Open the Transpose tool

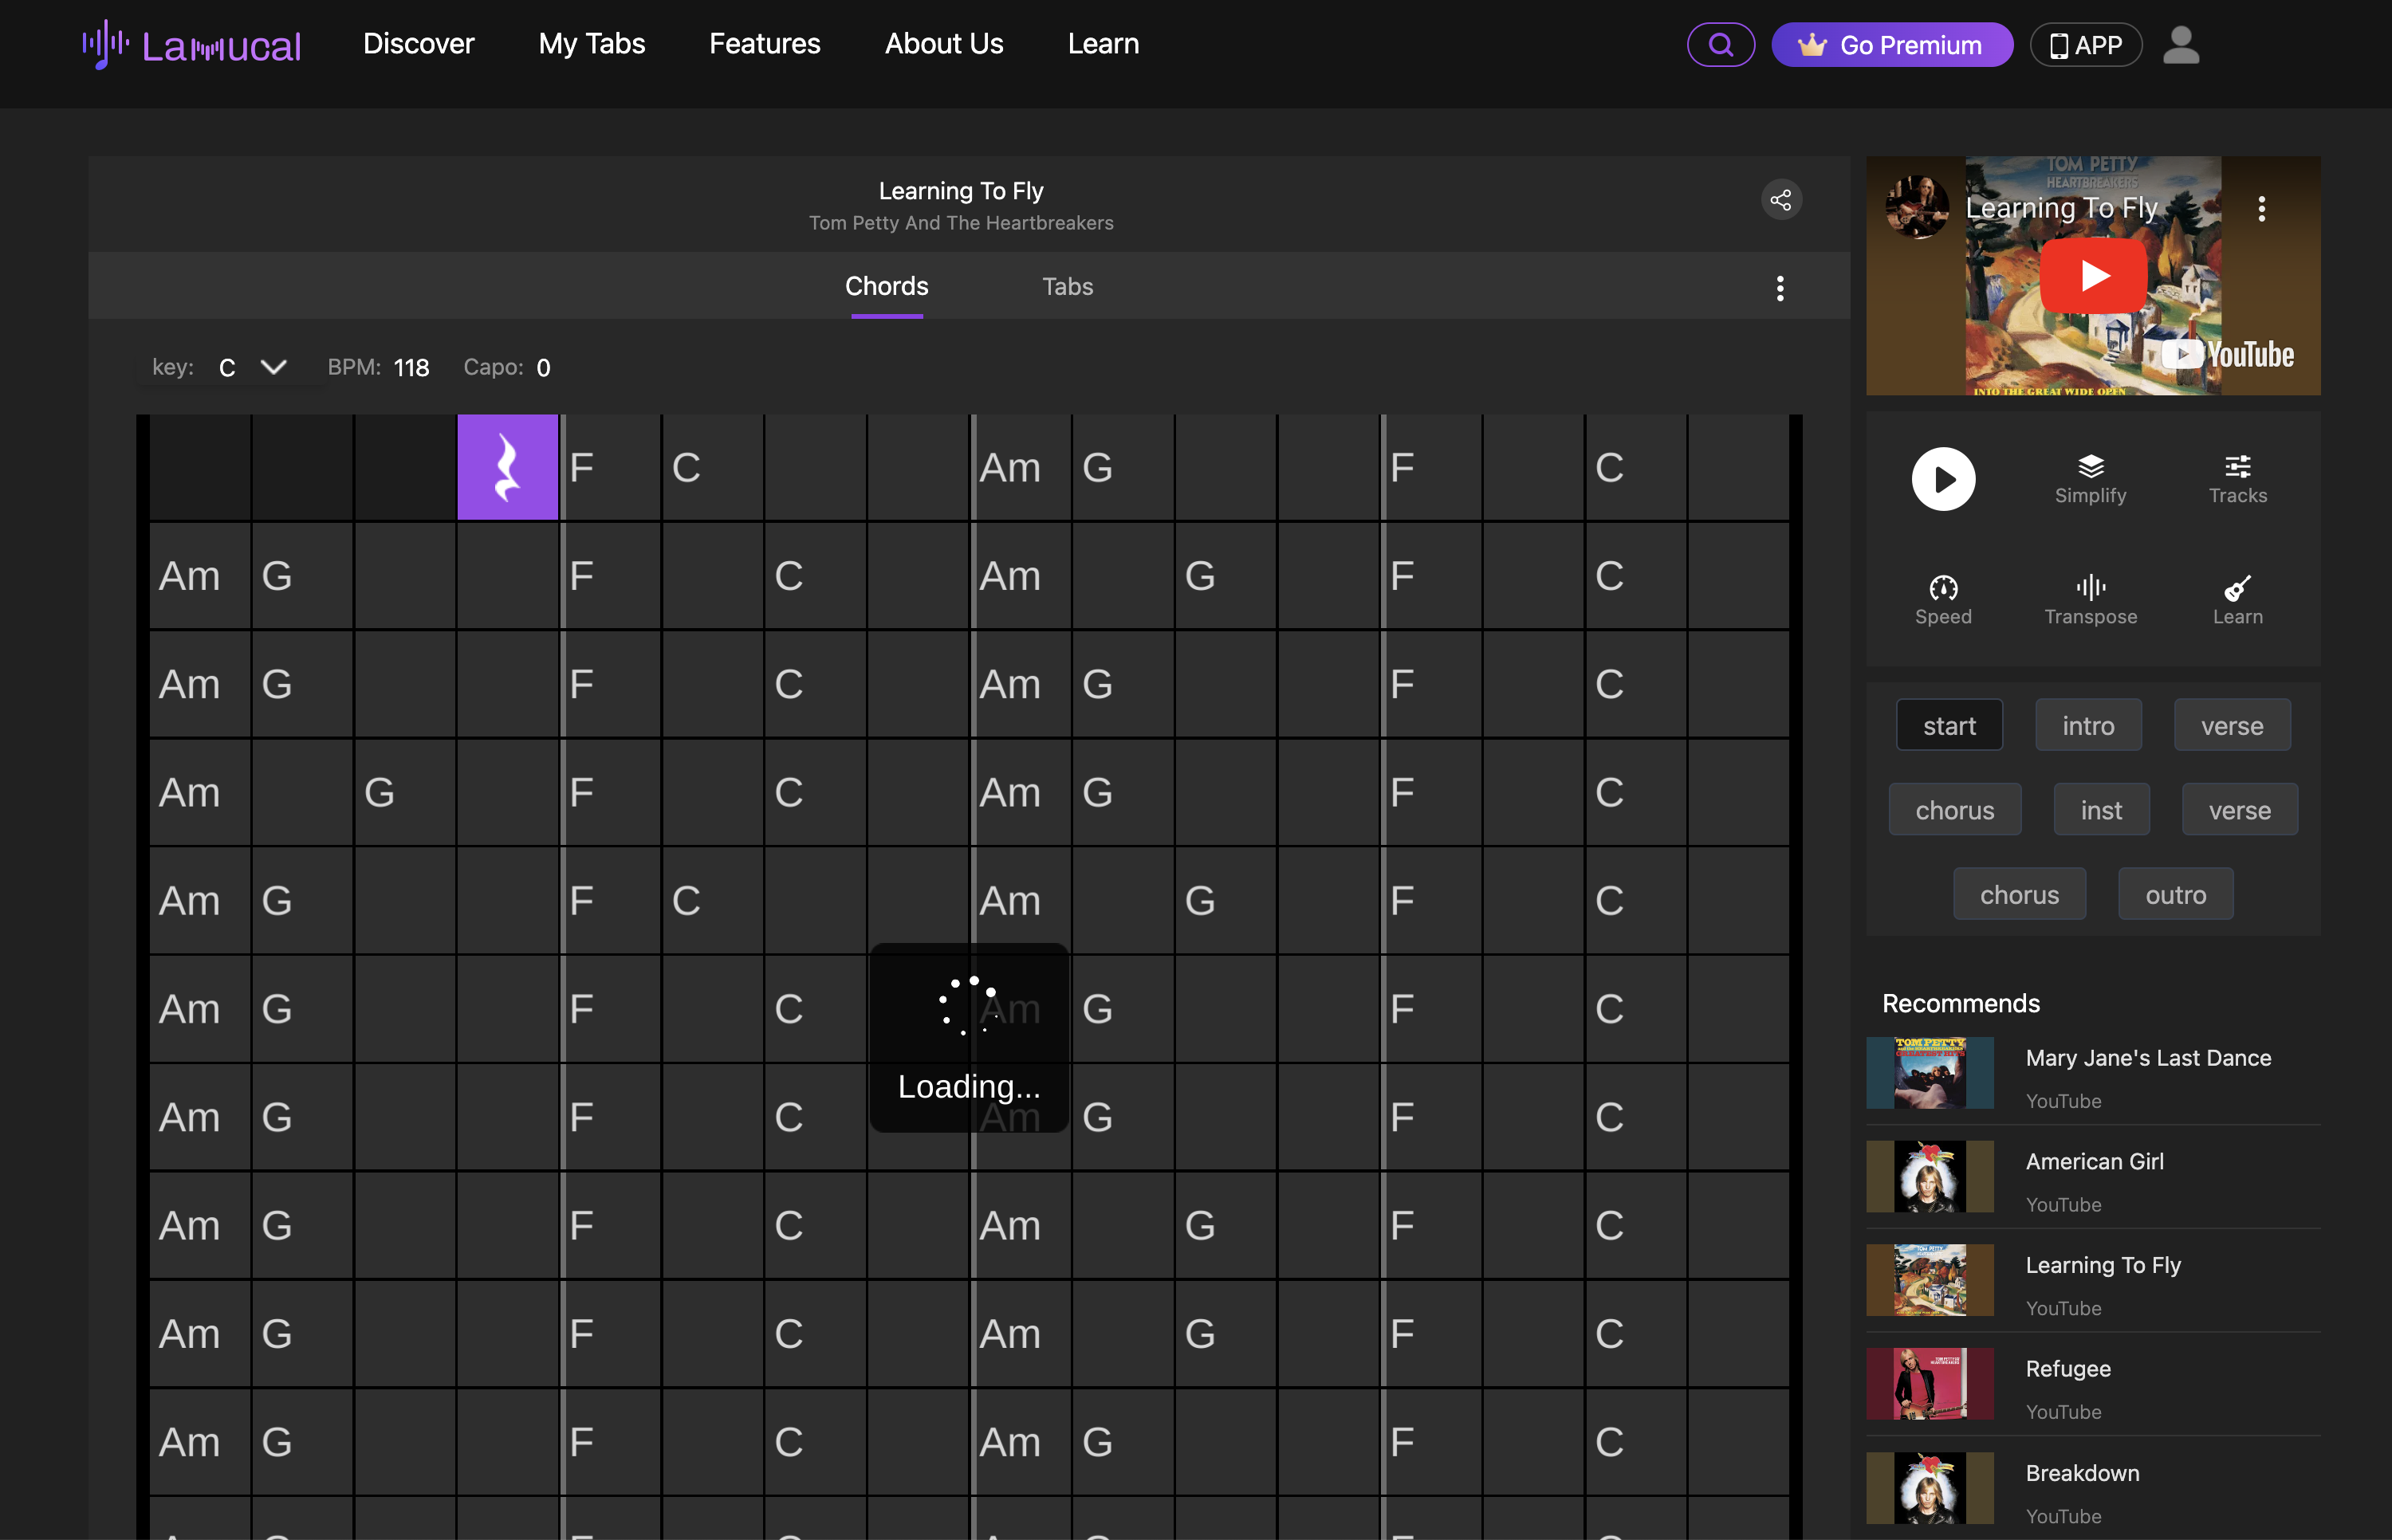tap(2090, 599)
